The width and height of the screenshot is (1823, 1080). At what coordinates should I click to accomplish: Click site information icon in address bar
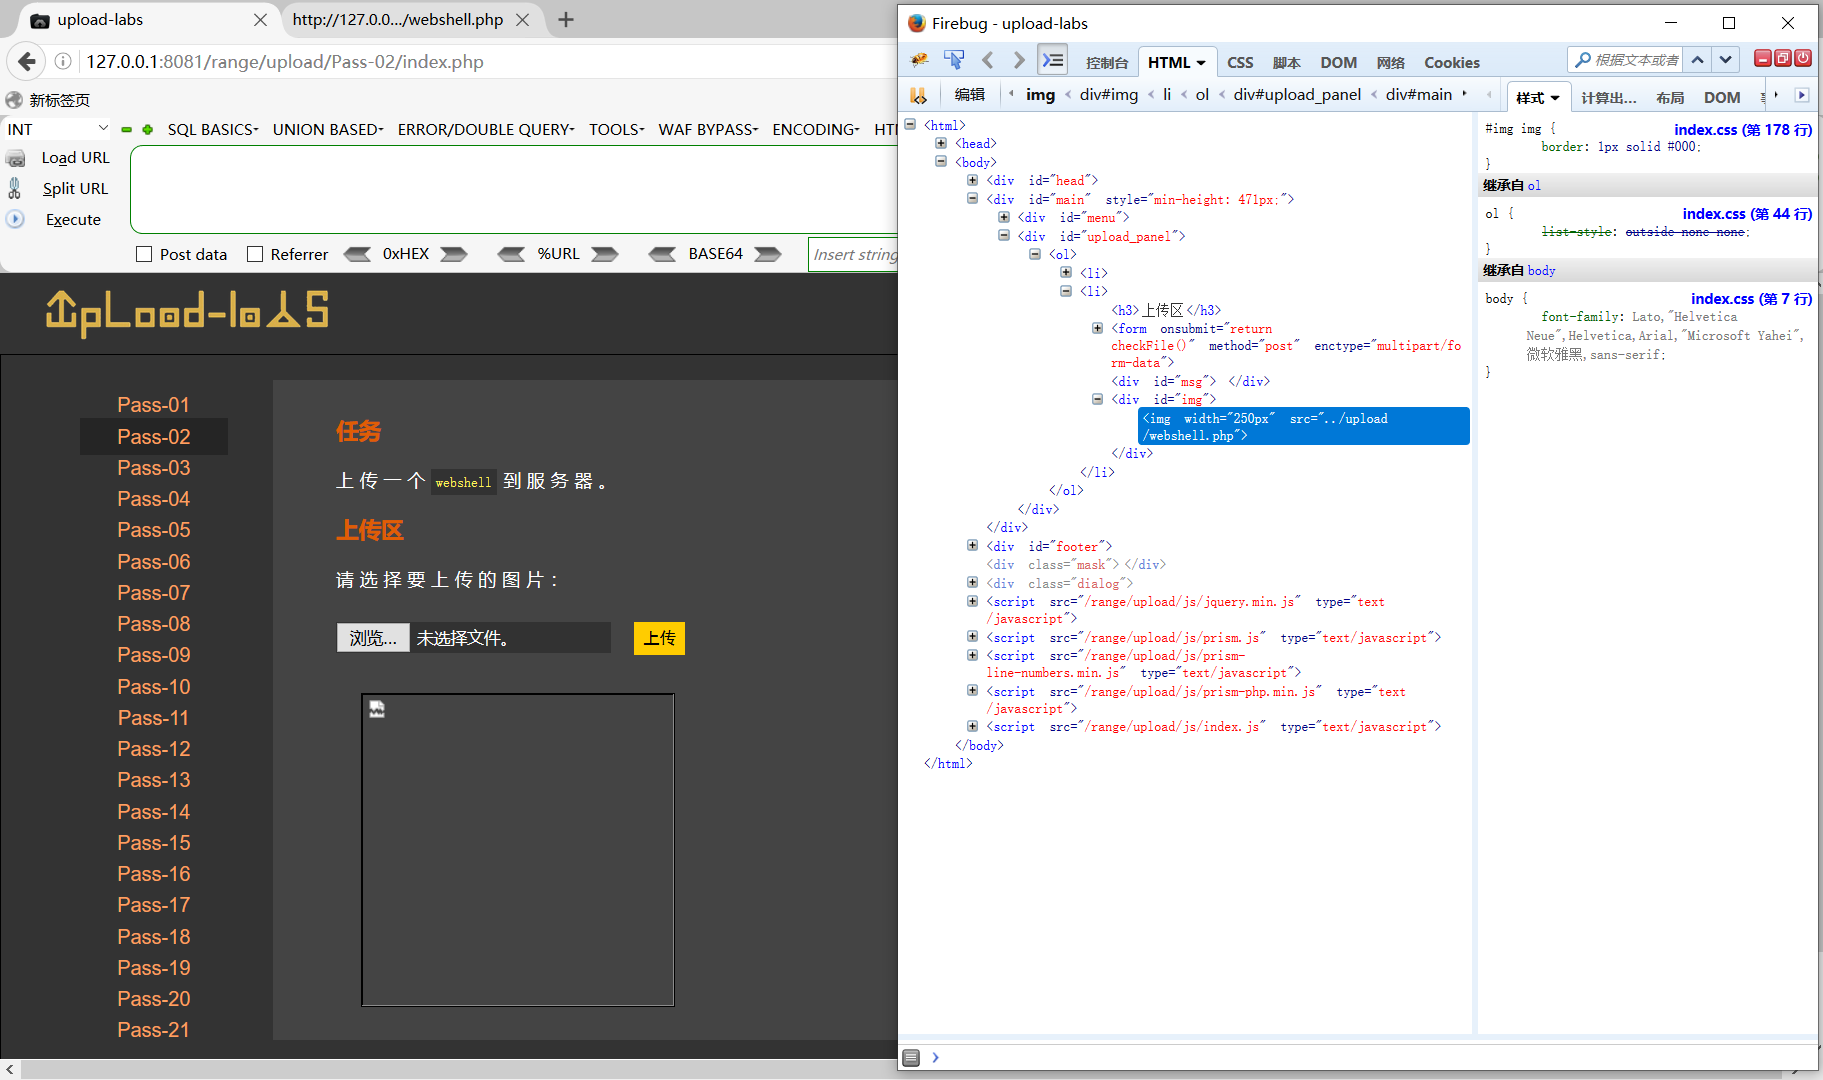(63, 62)
